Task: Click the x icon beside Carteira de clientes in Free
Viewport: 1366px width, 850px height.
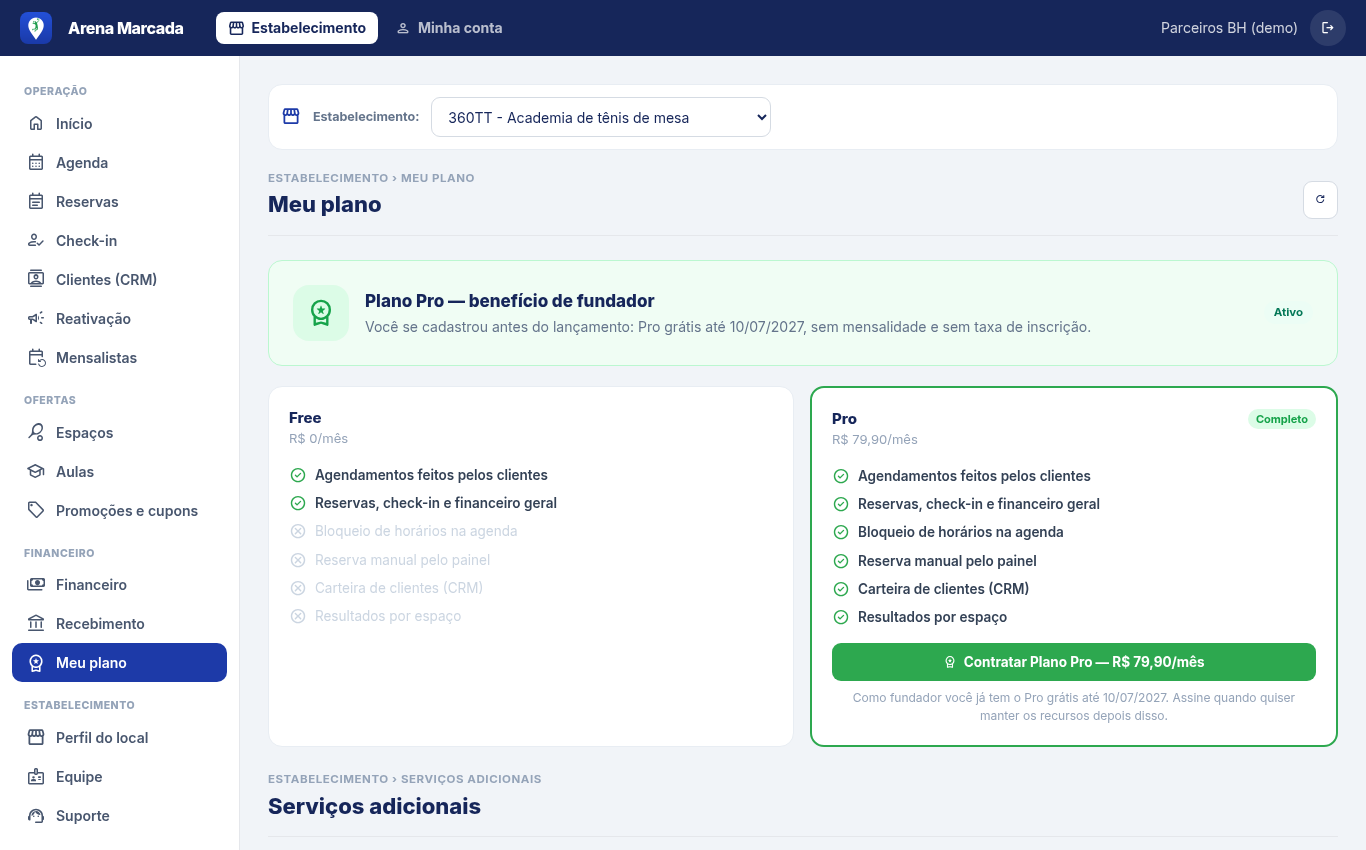Action: point(297,588)
